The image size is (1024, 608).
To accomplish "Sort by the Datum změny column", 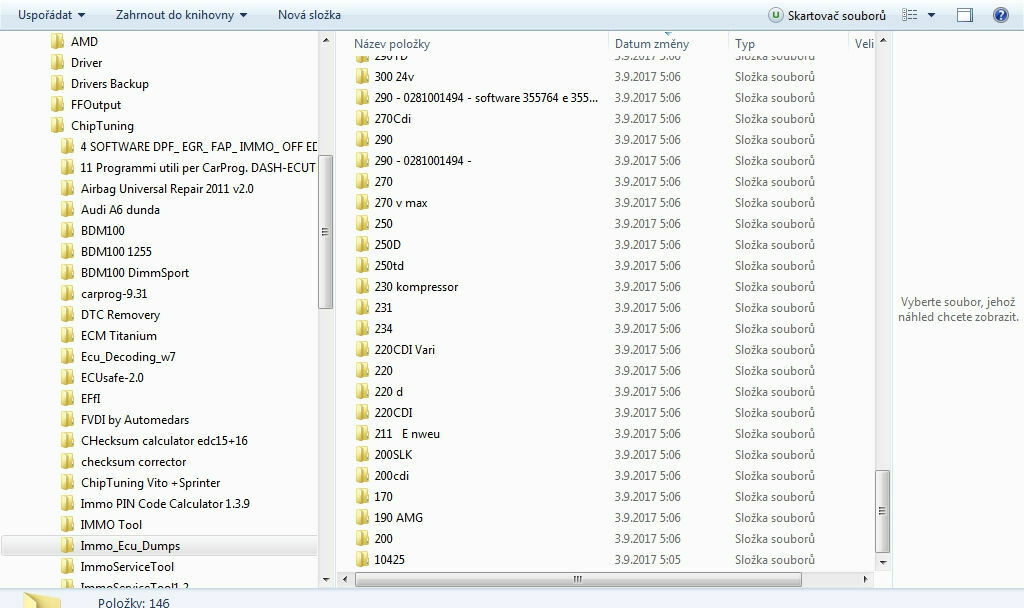I will point(652,44).
